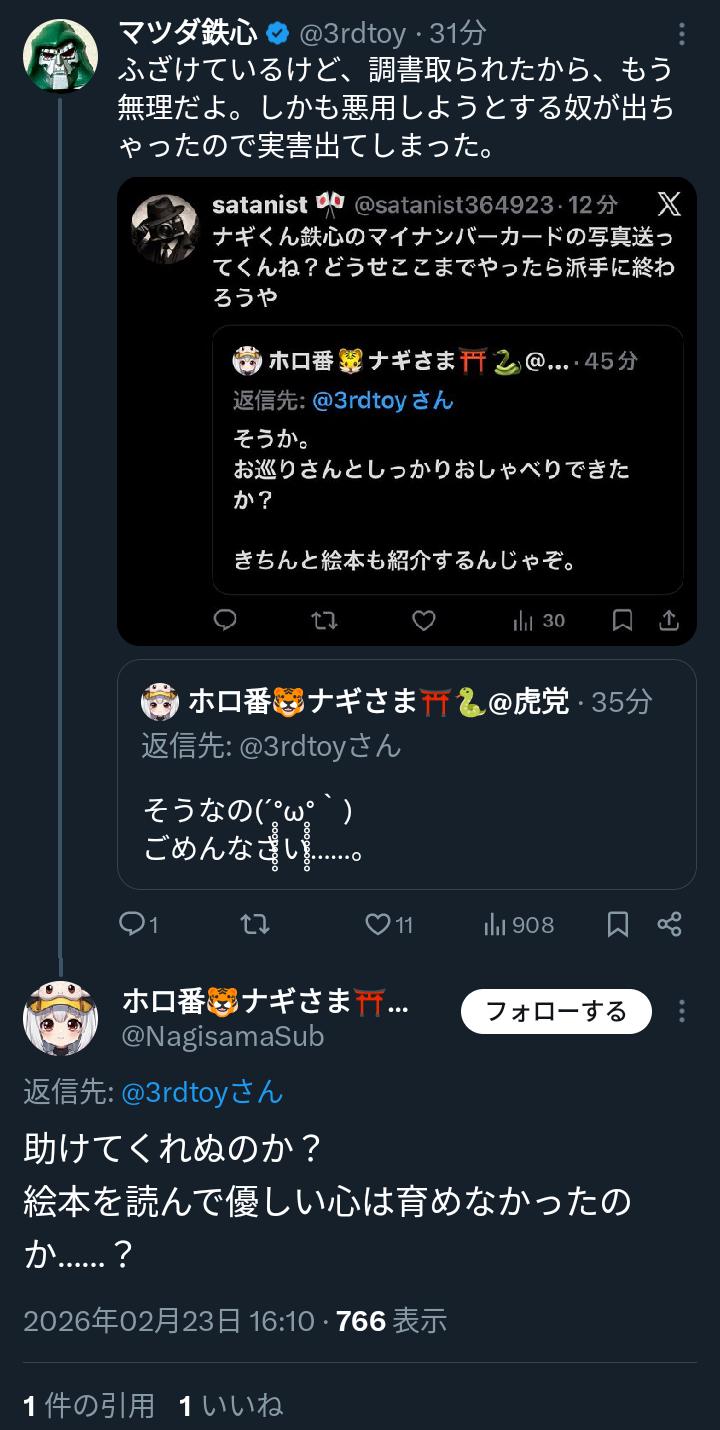The height and width of the screenshot is (1430, 720).
Task: Share マツダ鉄心's post
Action: point(669,925)
